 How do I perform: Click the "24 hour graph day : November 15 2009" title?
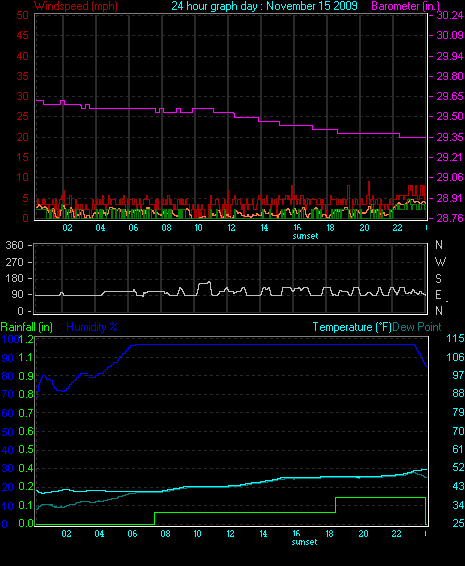(x=265, y=6)
